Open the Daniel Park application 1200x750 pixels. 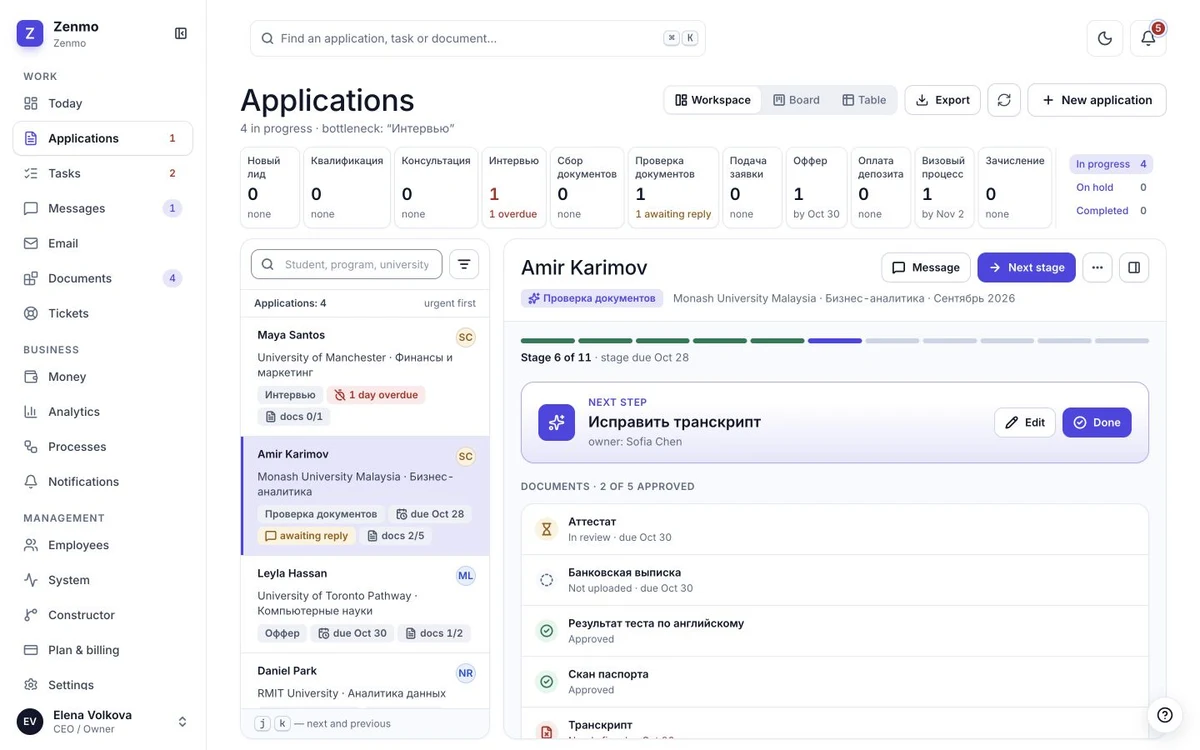click(x=365, y=681)
